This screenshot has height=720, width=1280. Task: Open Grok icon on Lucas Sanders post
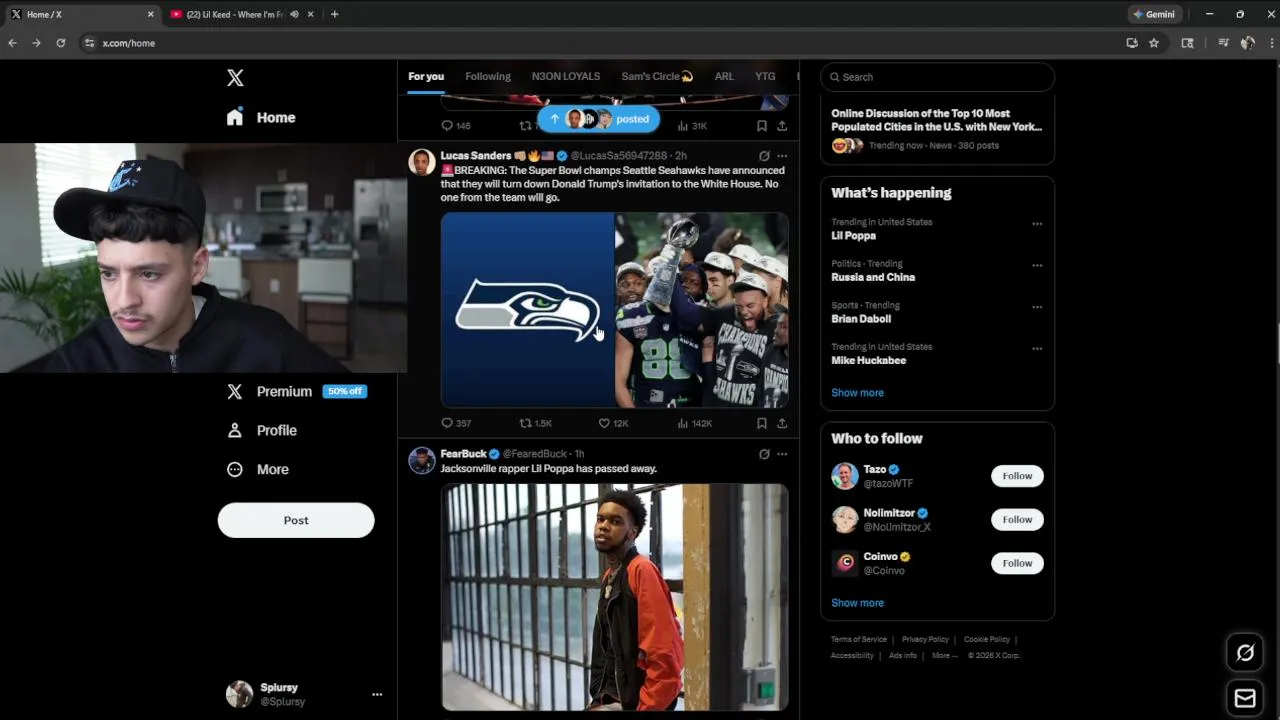coord(764,156)
